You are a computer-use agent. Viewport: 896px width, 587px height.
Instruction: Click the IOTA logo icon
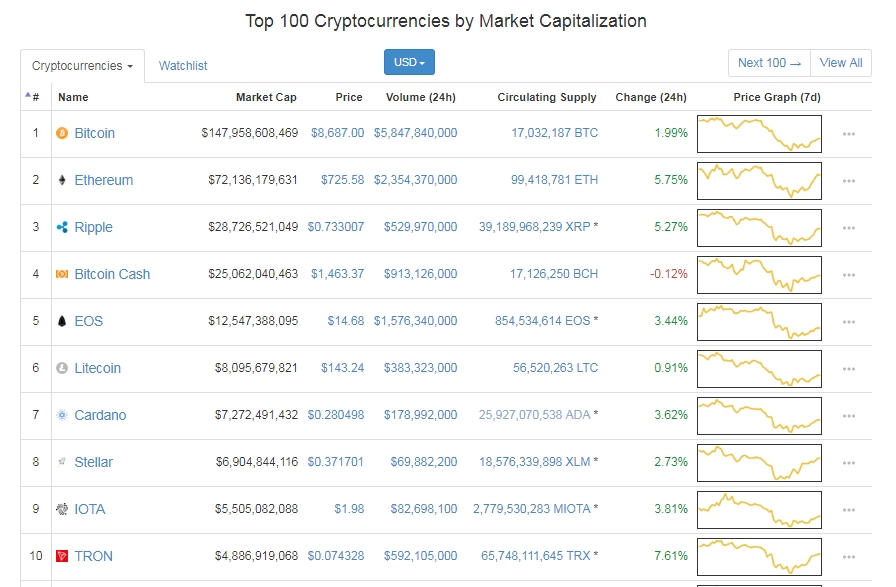tap(62, 509)
